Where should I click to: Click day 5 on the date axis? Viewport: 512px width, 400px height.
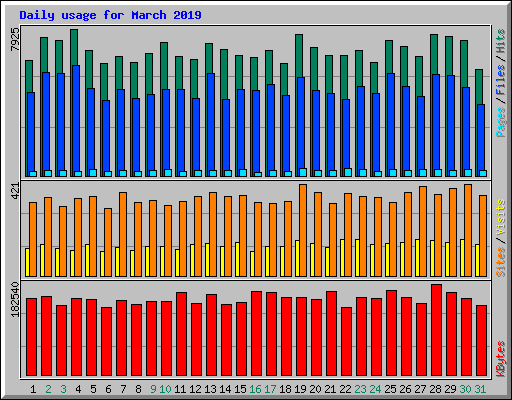[93, 389]
